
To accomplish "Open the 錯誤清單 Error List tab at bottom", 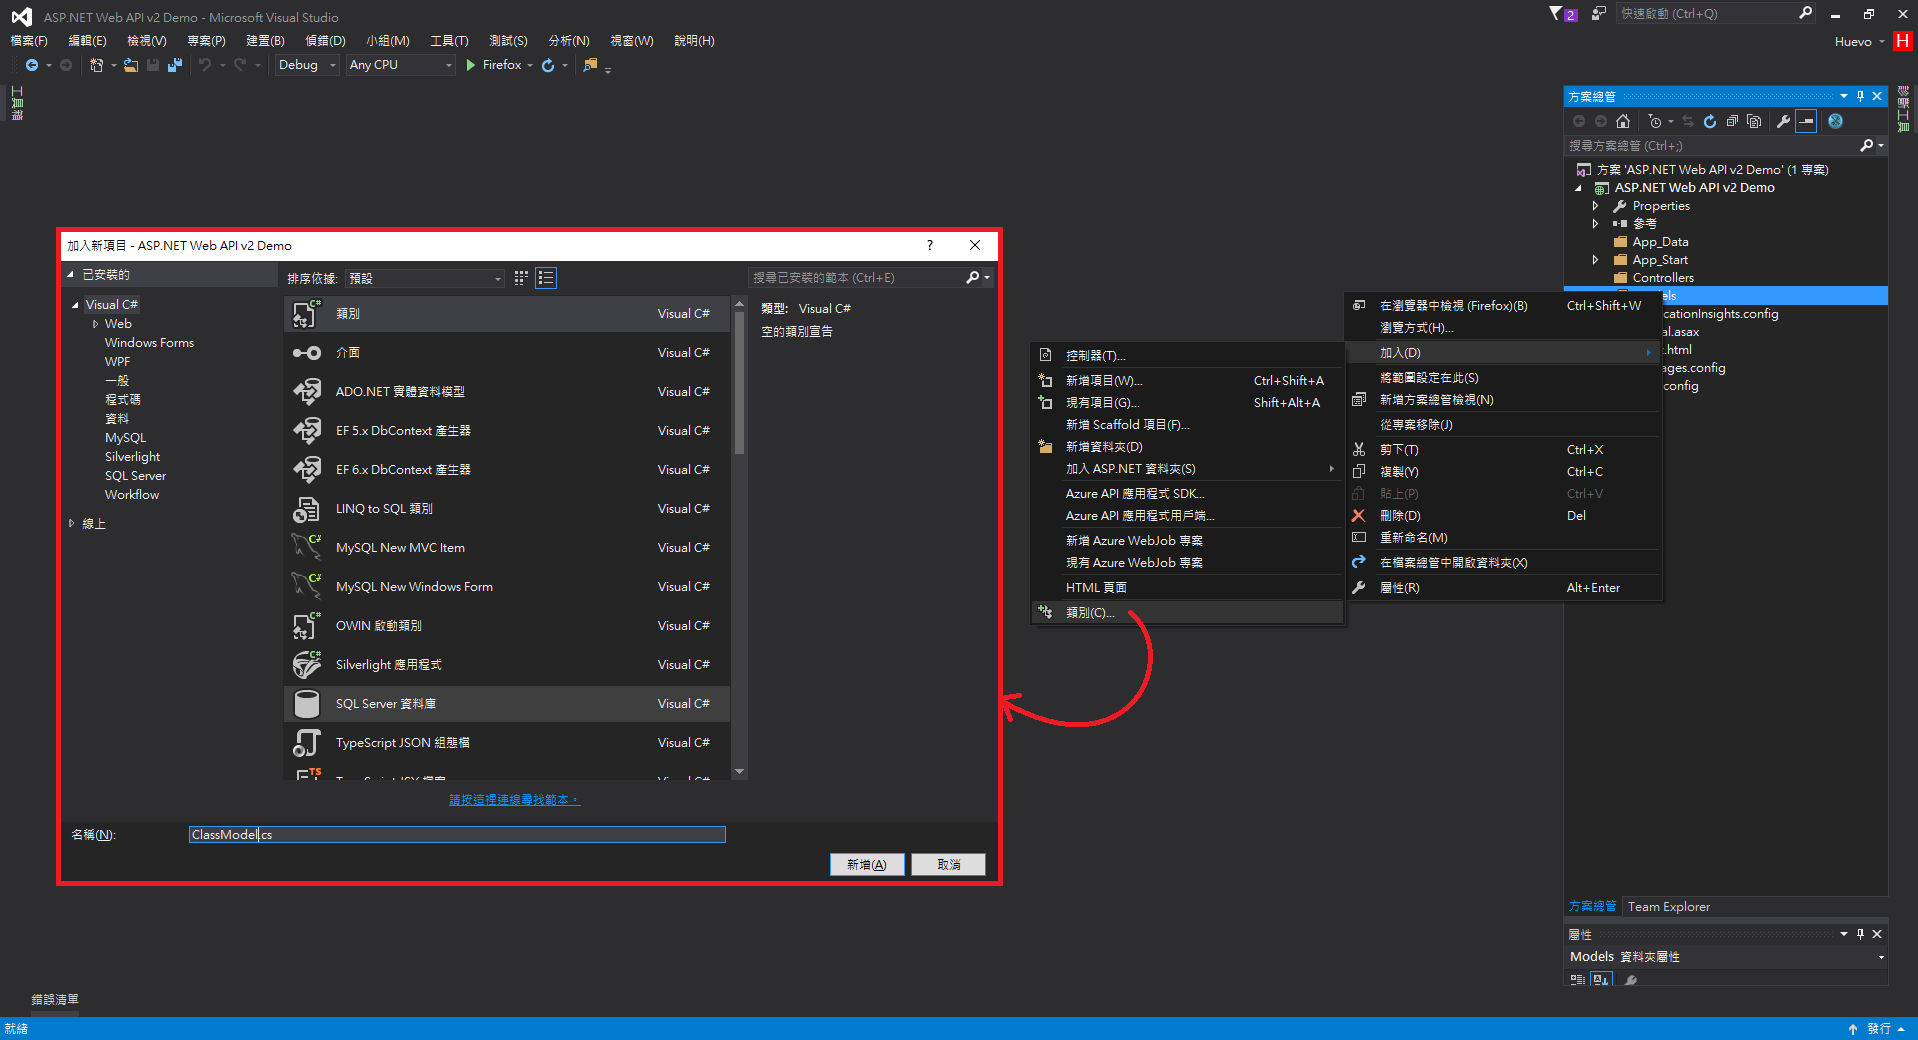I will point(55,999).
